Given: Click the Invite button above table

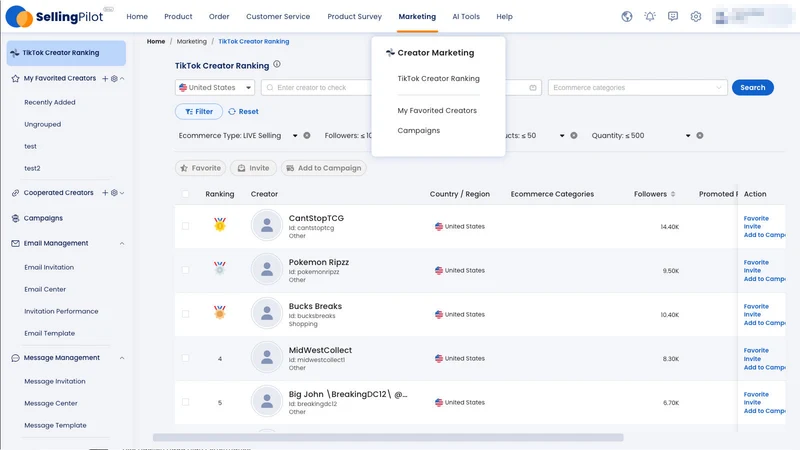Looking at the screenshot, I should [253, 168].
